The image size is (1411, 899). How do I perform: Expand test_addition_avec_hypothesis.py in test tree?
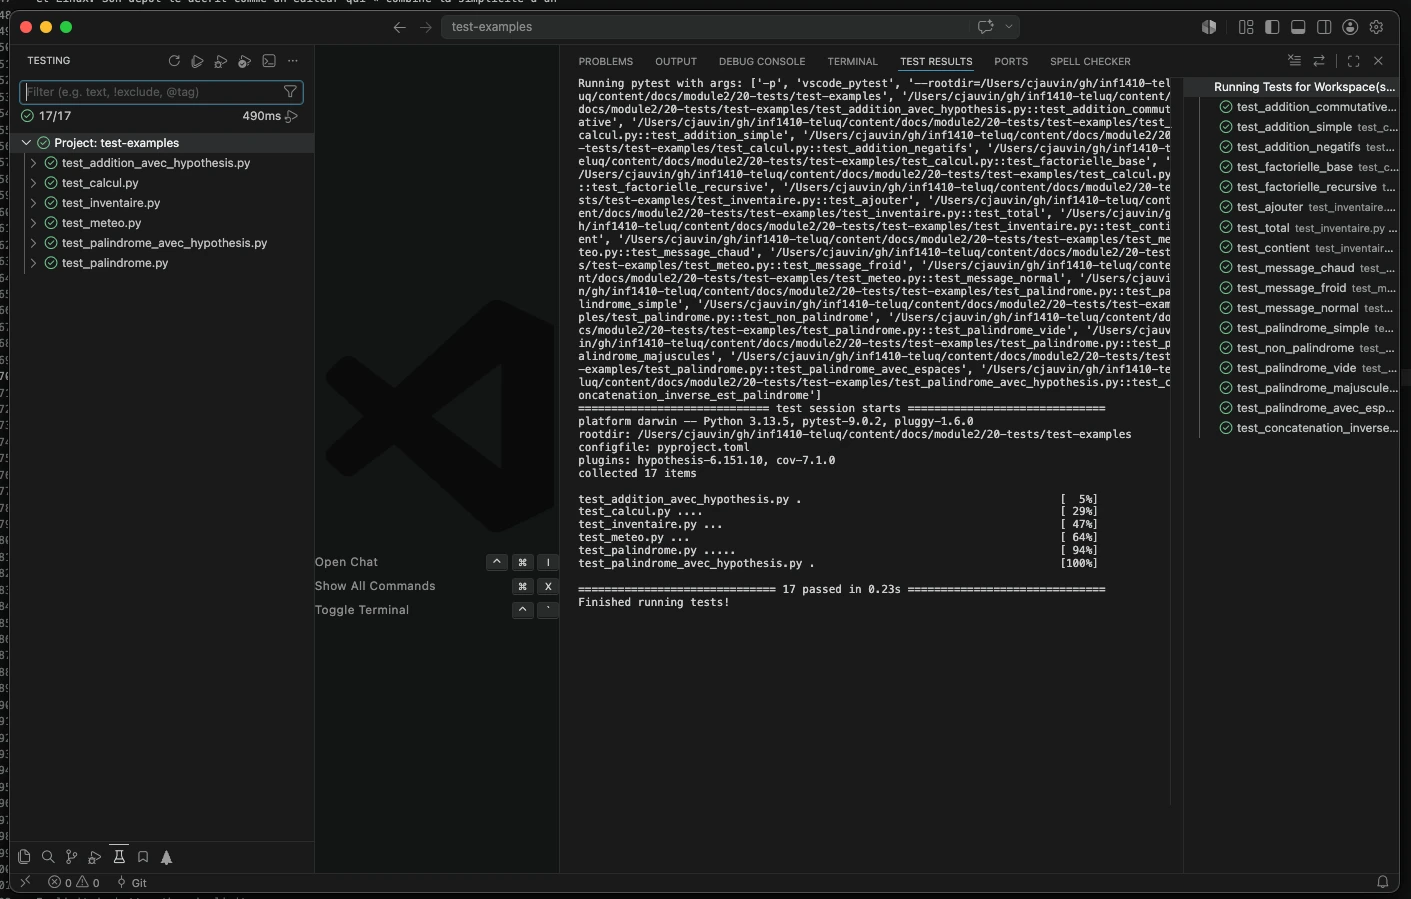[34, 163]
